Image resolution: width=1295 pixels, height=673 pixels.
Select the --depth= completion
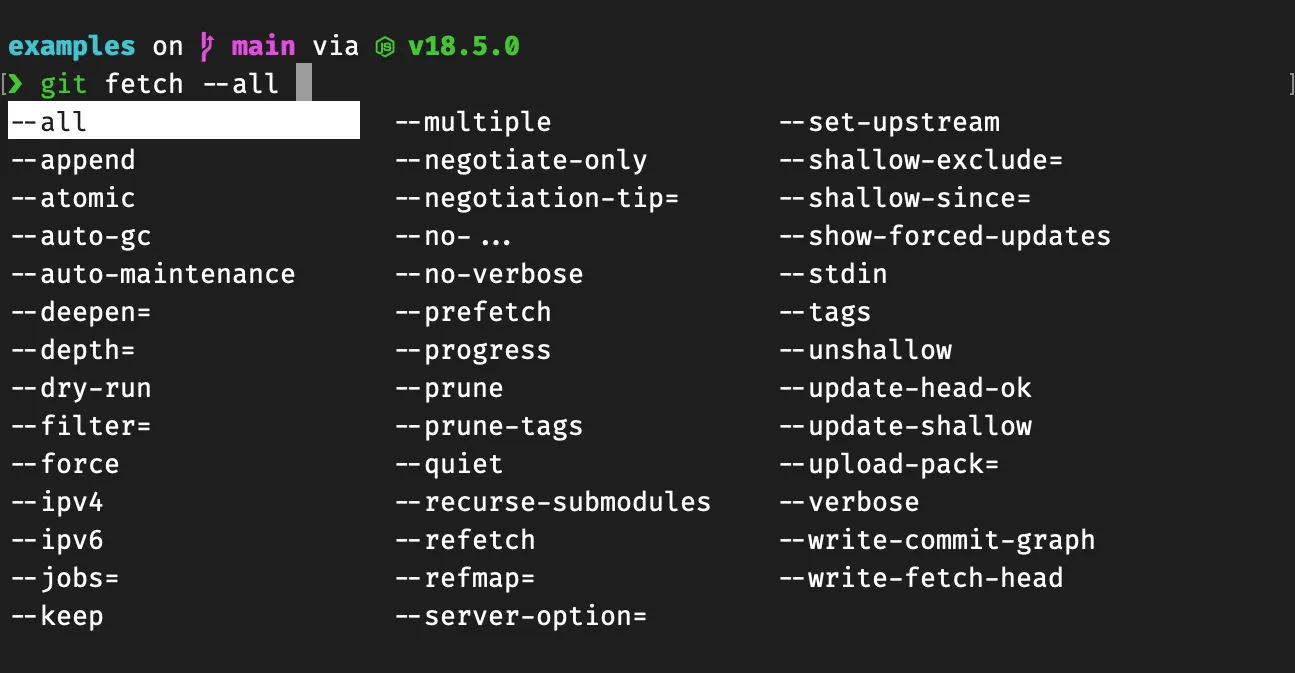[73, 350]
